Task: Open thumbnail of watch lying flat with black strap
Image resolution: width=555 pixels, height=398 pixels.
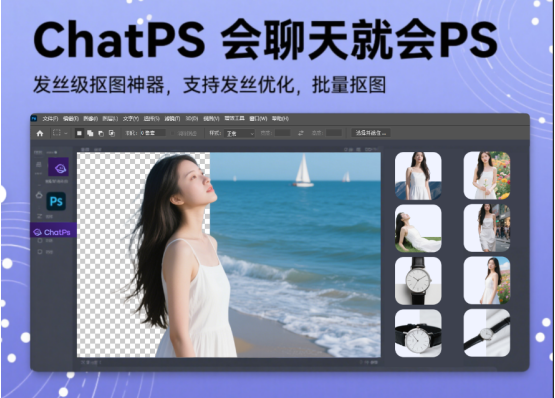Action: point(418,333)
